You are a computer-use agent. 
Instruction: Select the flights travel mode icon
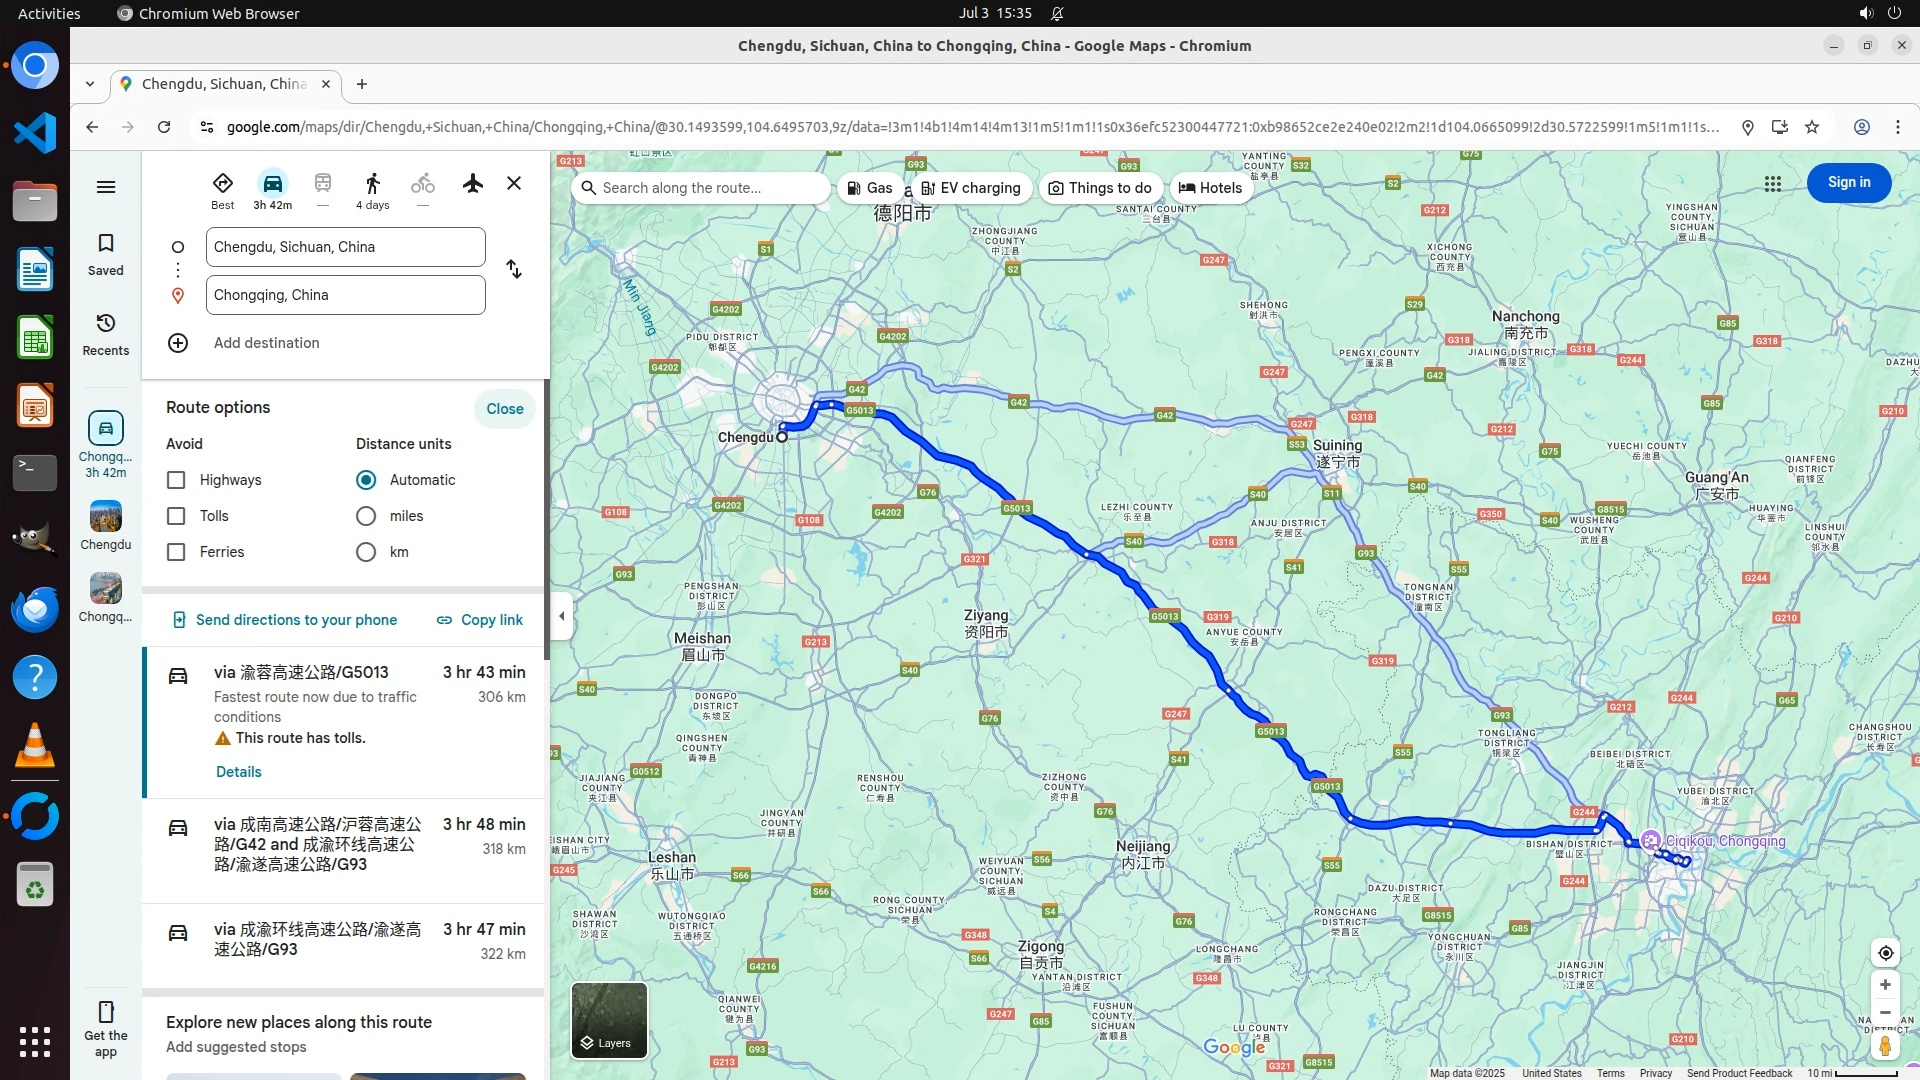click(473, 184)
